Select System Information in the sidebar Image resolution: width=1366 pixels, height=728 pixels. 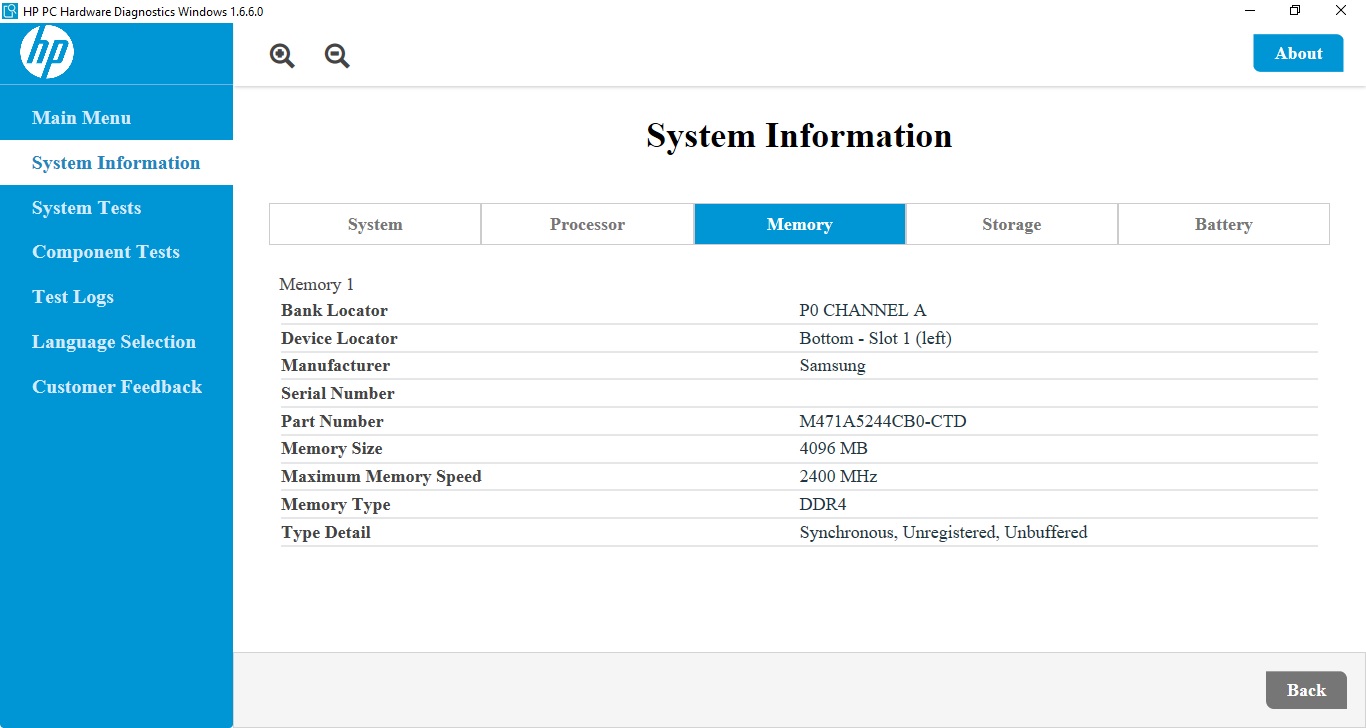pos(116,163)
